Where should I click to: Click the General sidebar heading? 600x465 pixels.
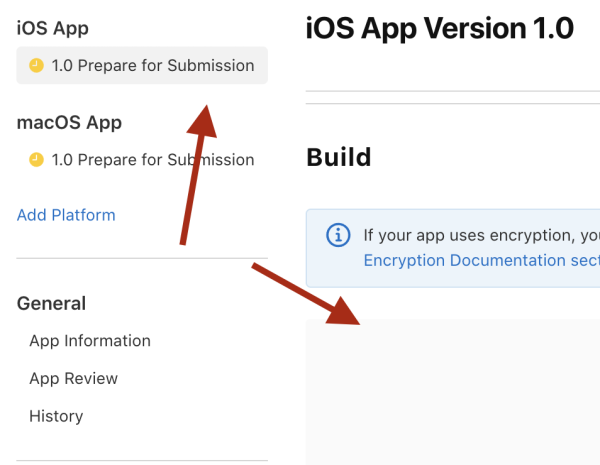coord(51,303)
